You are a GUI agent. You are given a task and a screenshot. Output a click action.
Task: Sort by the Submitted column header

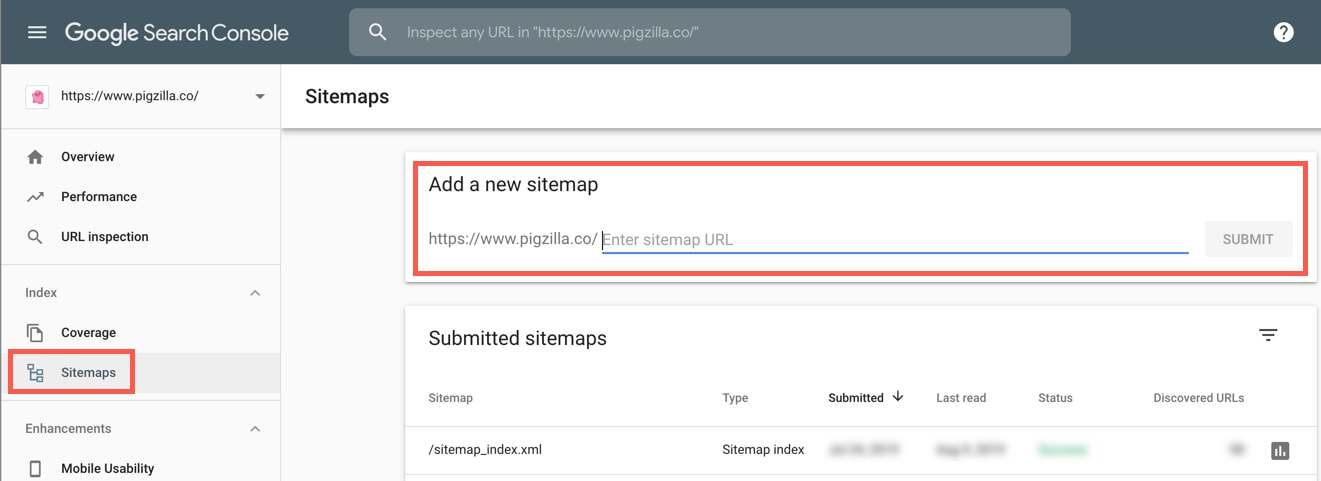tap(856, 398)
